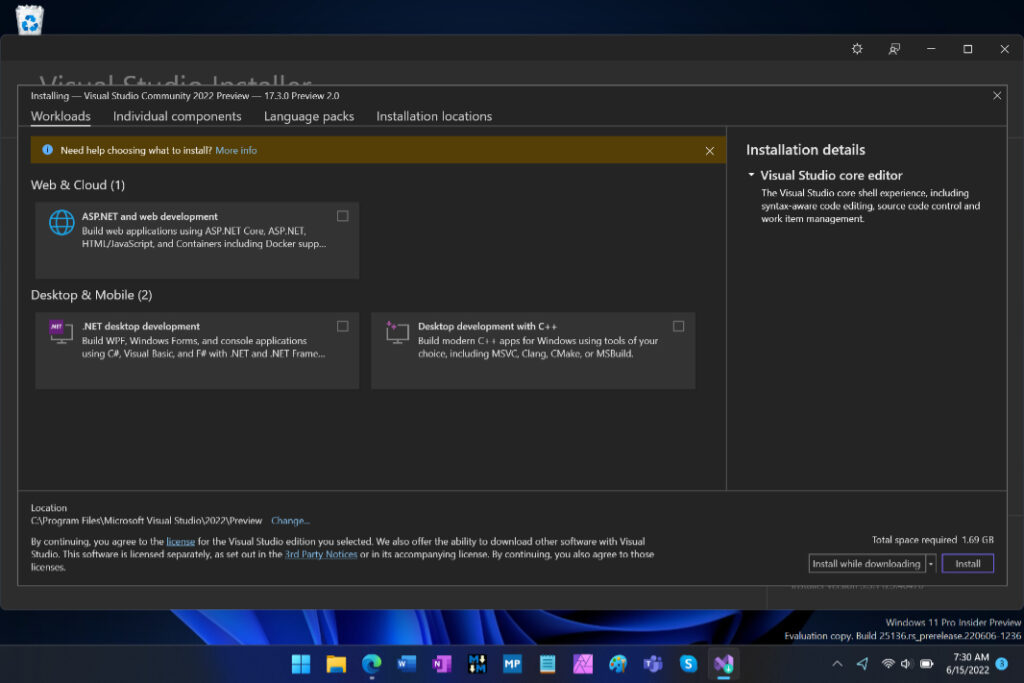Check .NET desktop development workload
This screenshot has width=1024, height=683.
pos(343,326)
